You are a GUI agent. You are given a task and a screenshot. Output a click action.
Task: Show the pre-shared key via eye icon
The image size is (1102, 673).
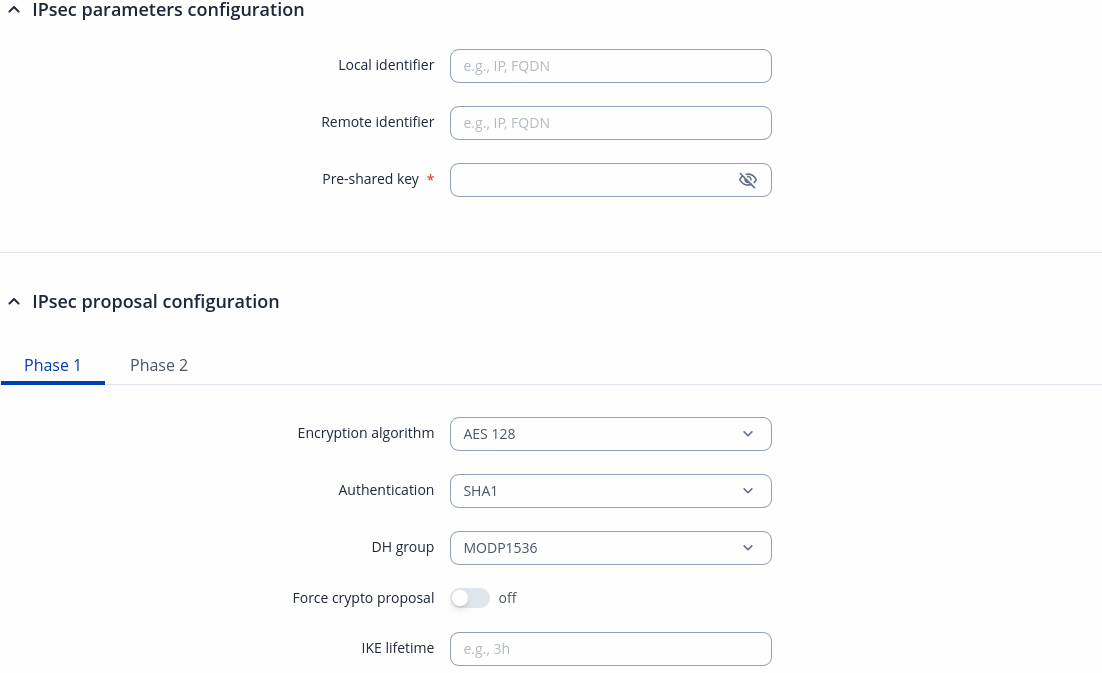pos(747,180)
